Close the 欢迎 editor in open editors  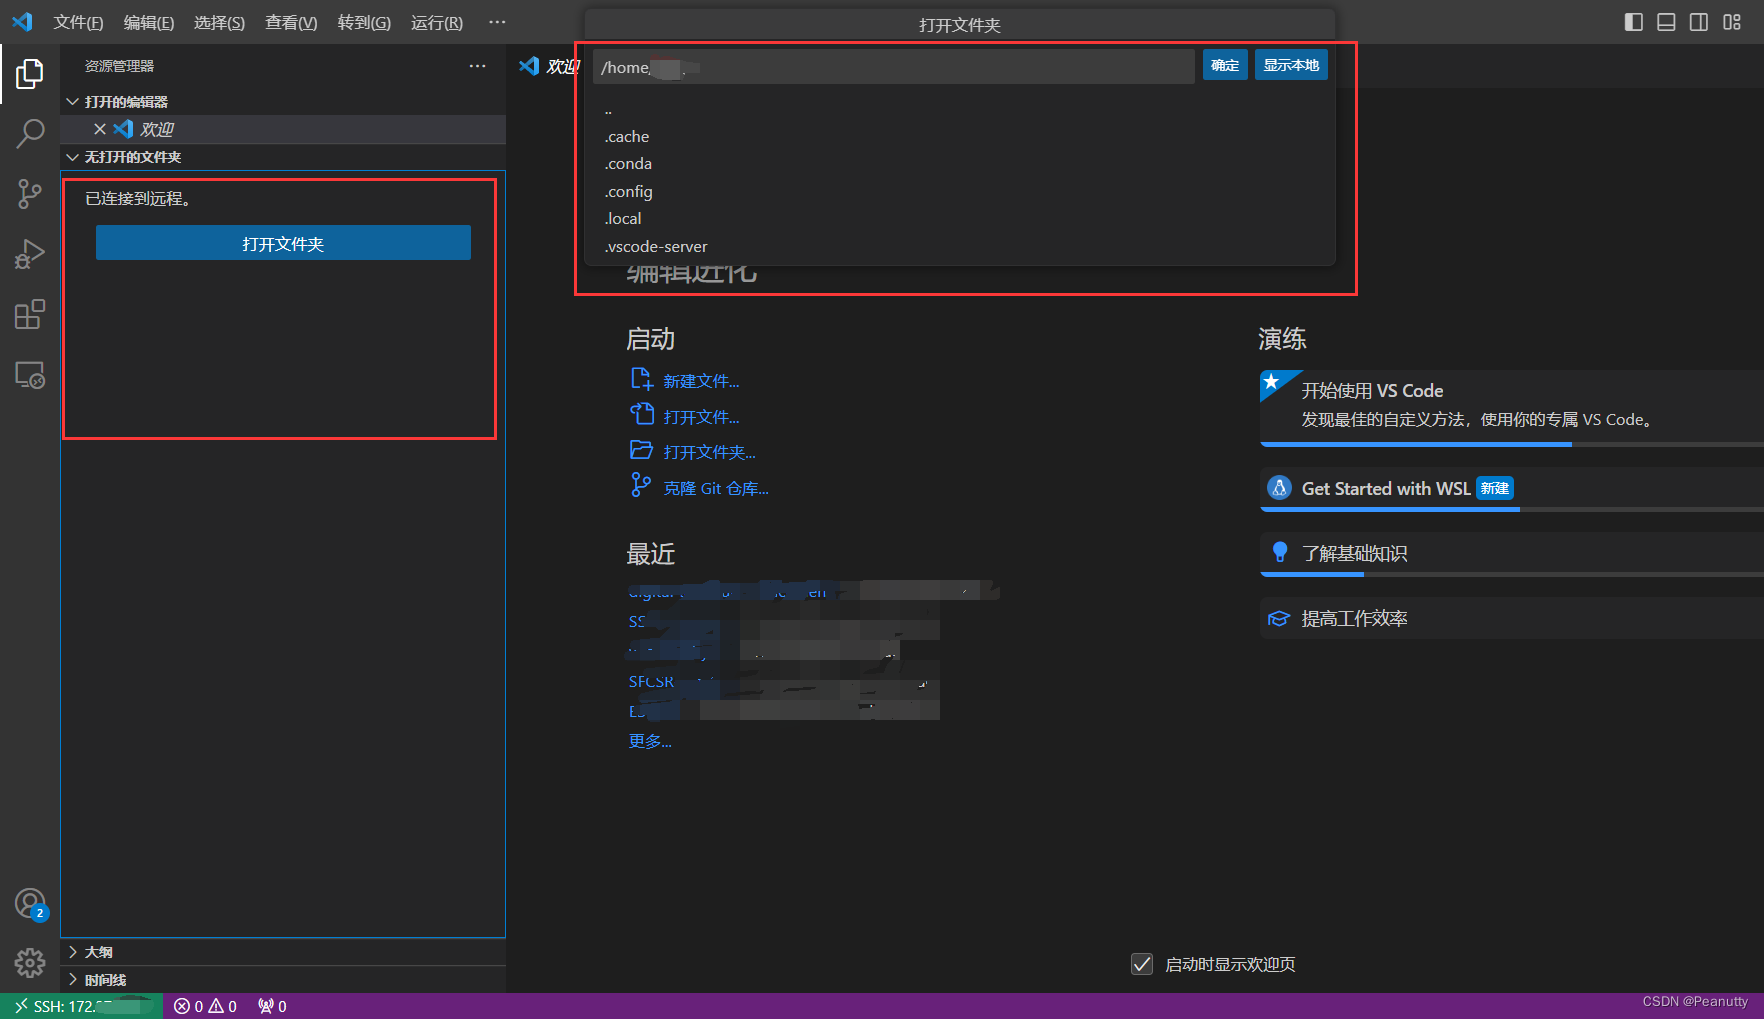100,129
